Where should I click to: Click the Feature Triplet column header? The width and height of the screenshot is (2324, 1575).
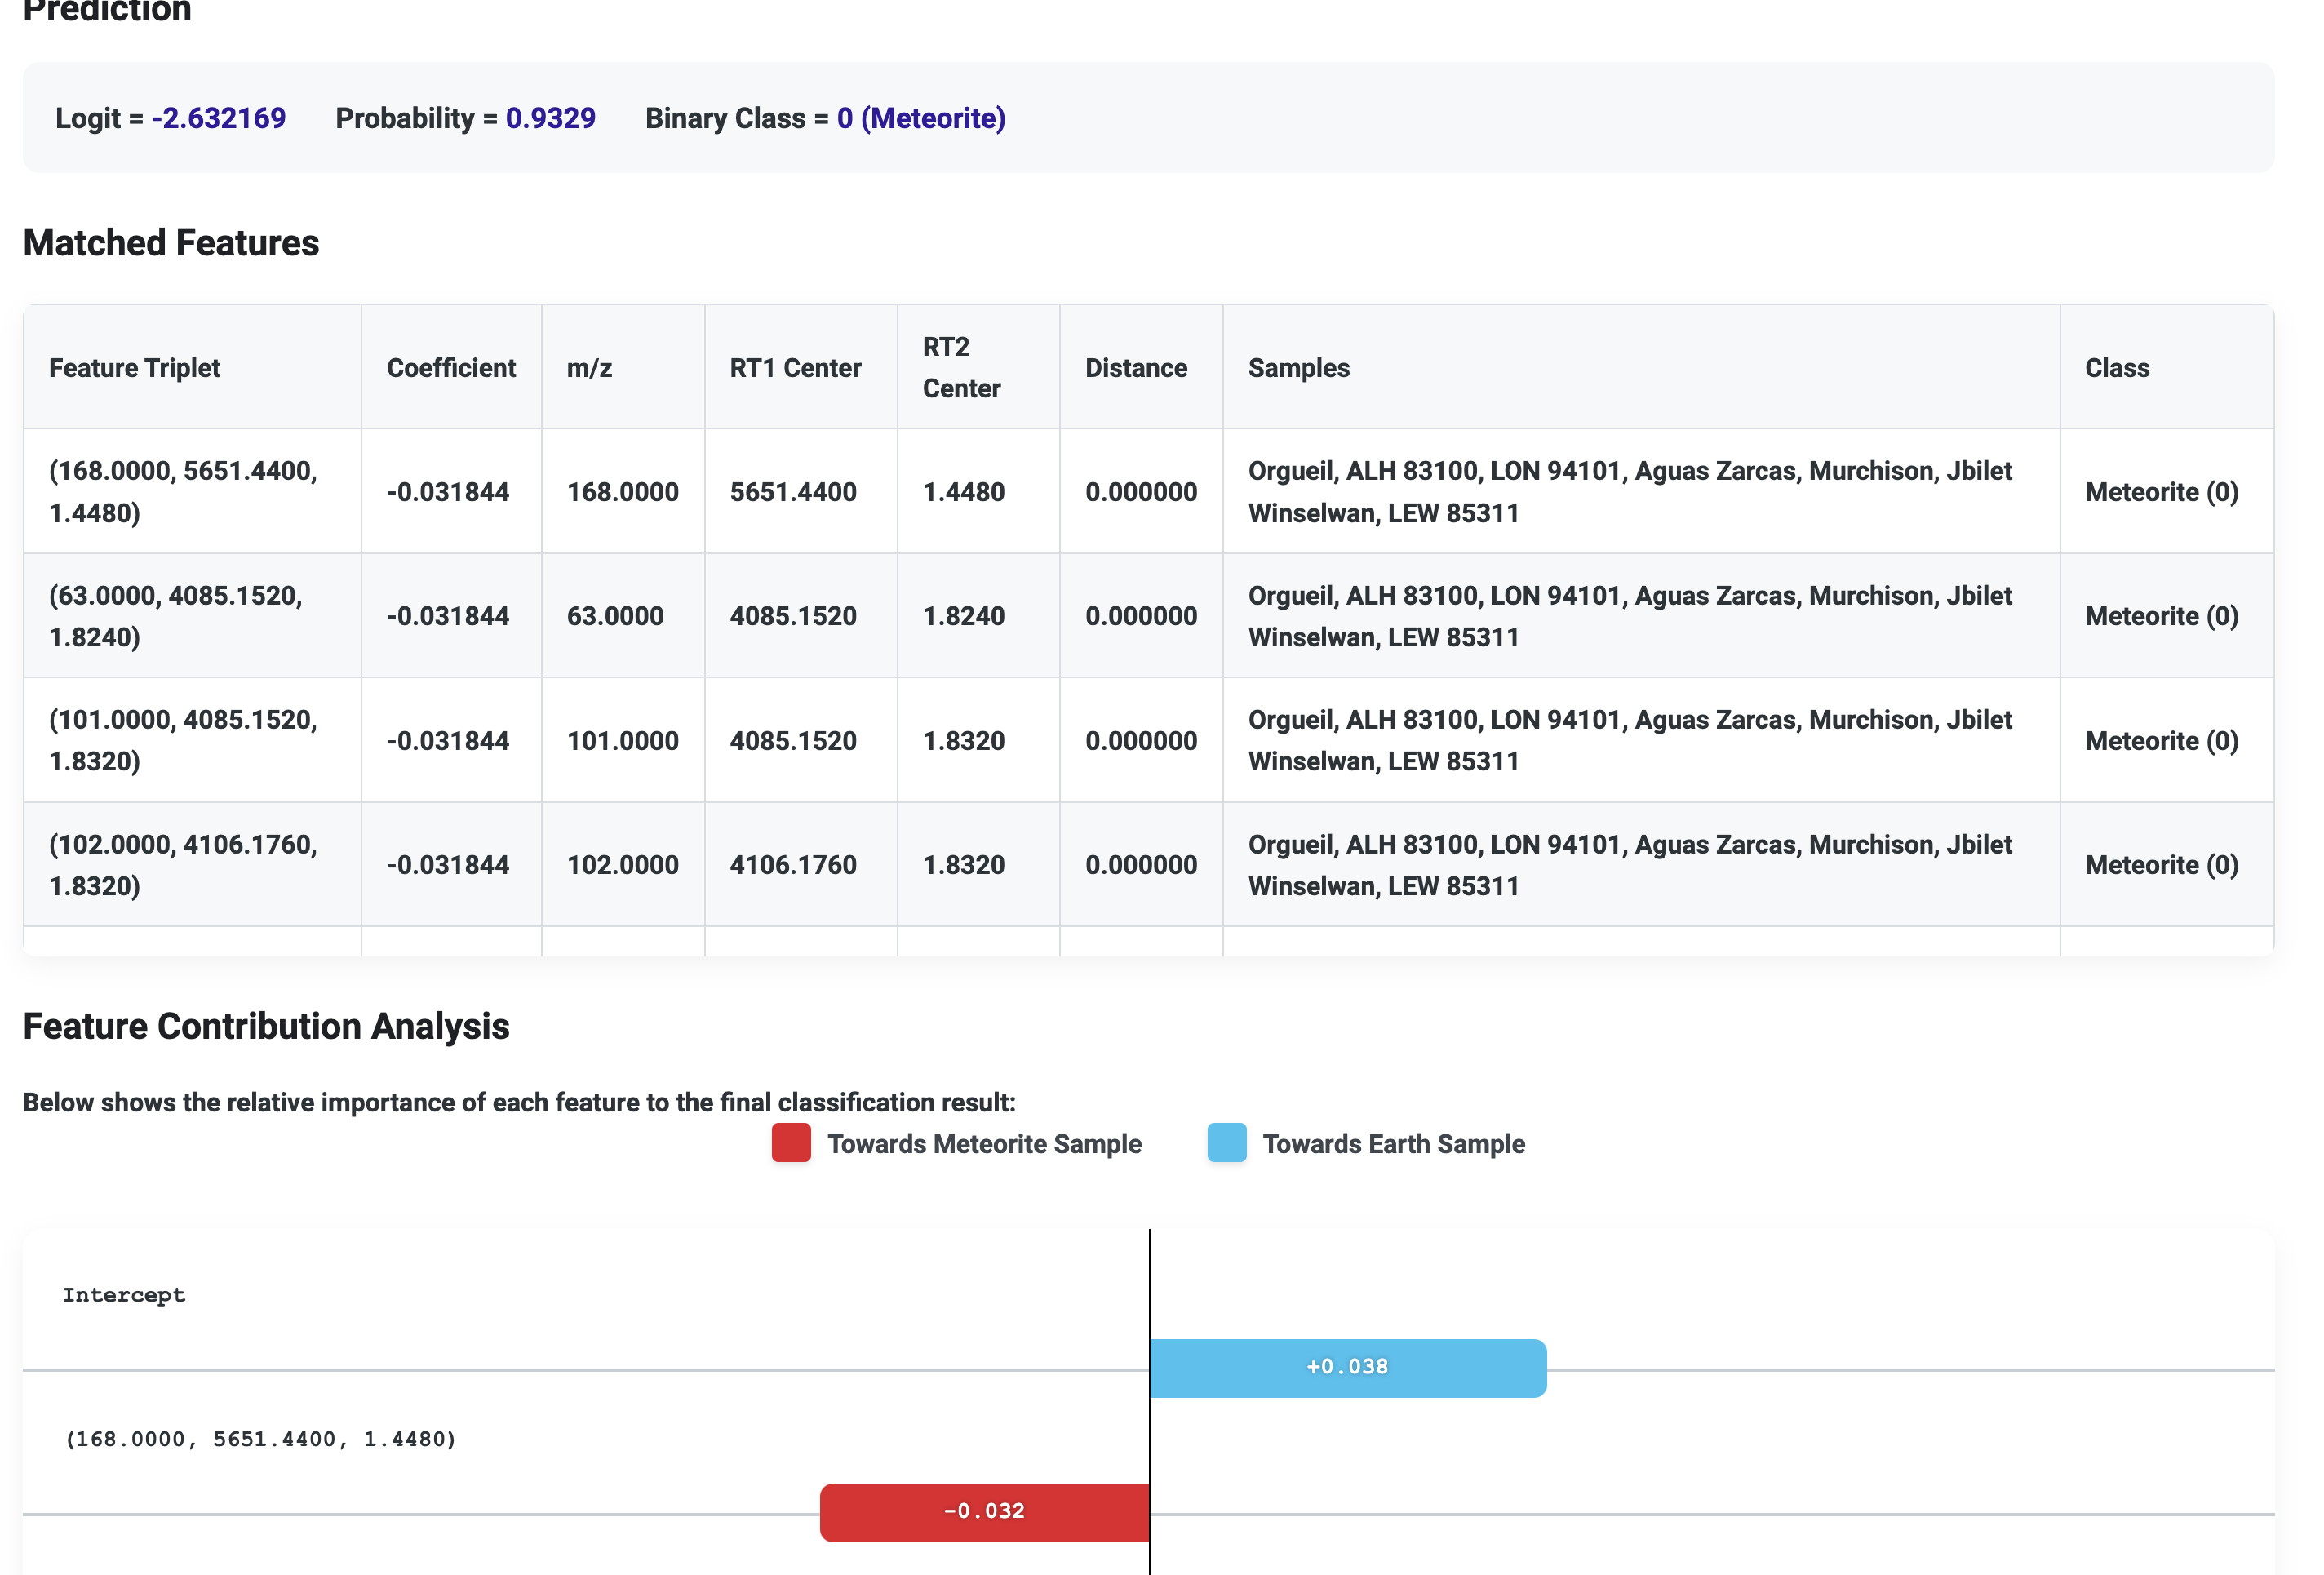pyautogui.click(x=135, y=368)
